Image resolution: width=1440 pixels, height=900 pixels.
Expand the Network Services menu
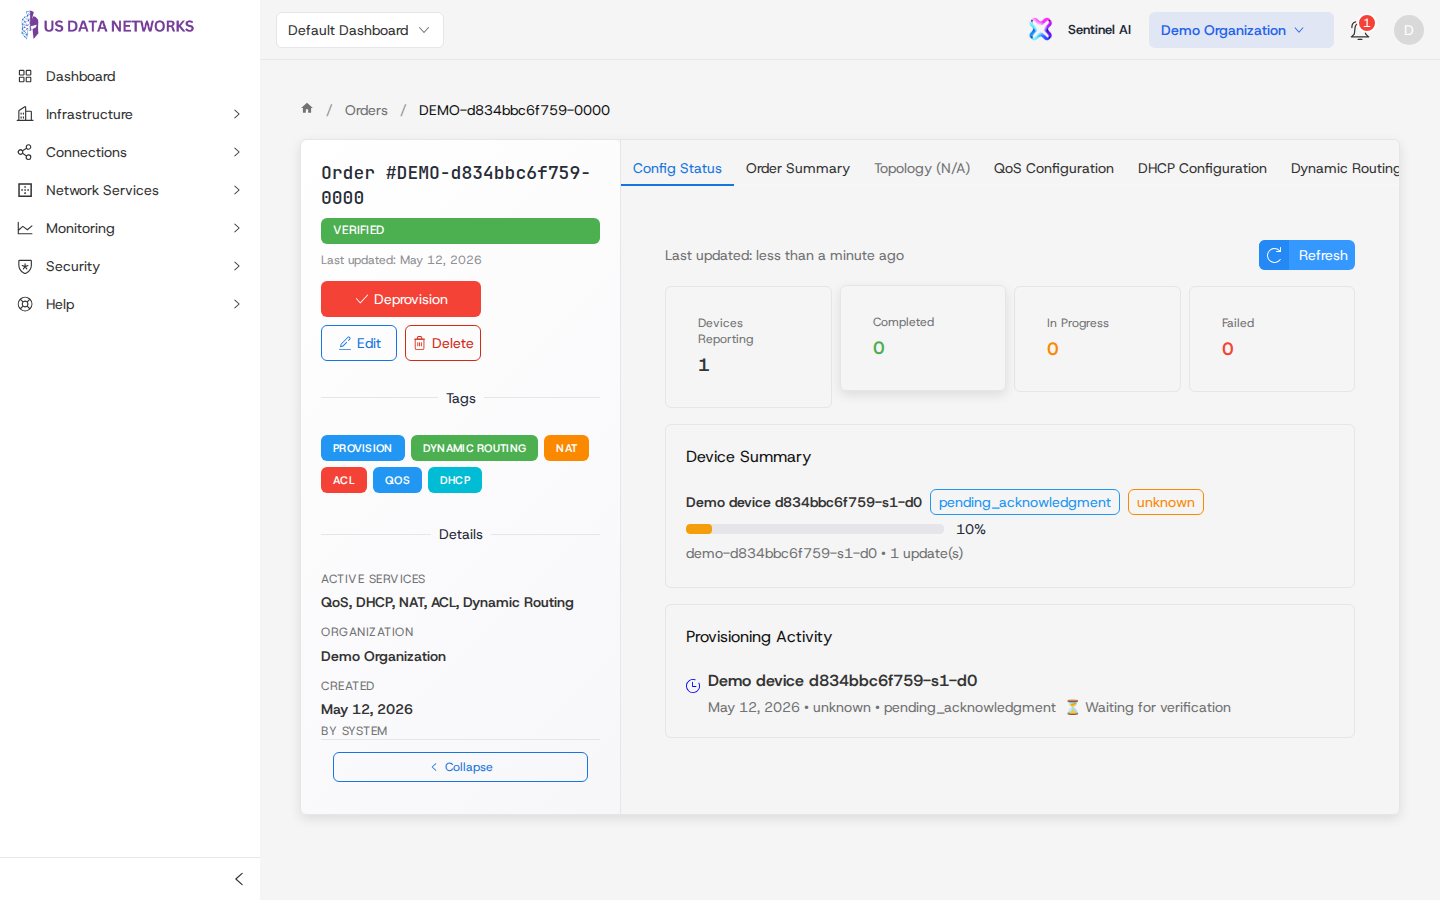pos(237,190)
